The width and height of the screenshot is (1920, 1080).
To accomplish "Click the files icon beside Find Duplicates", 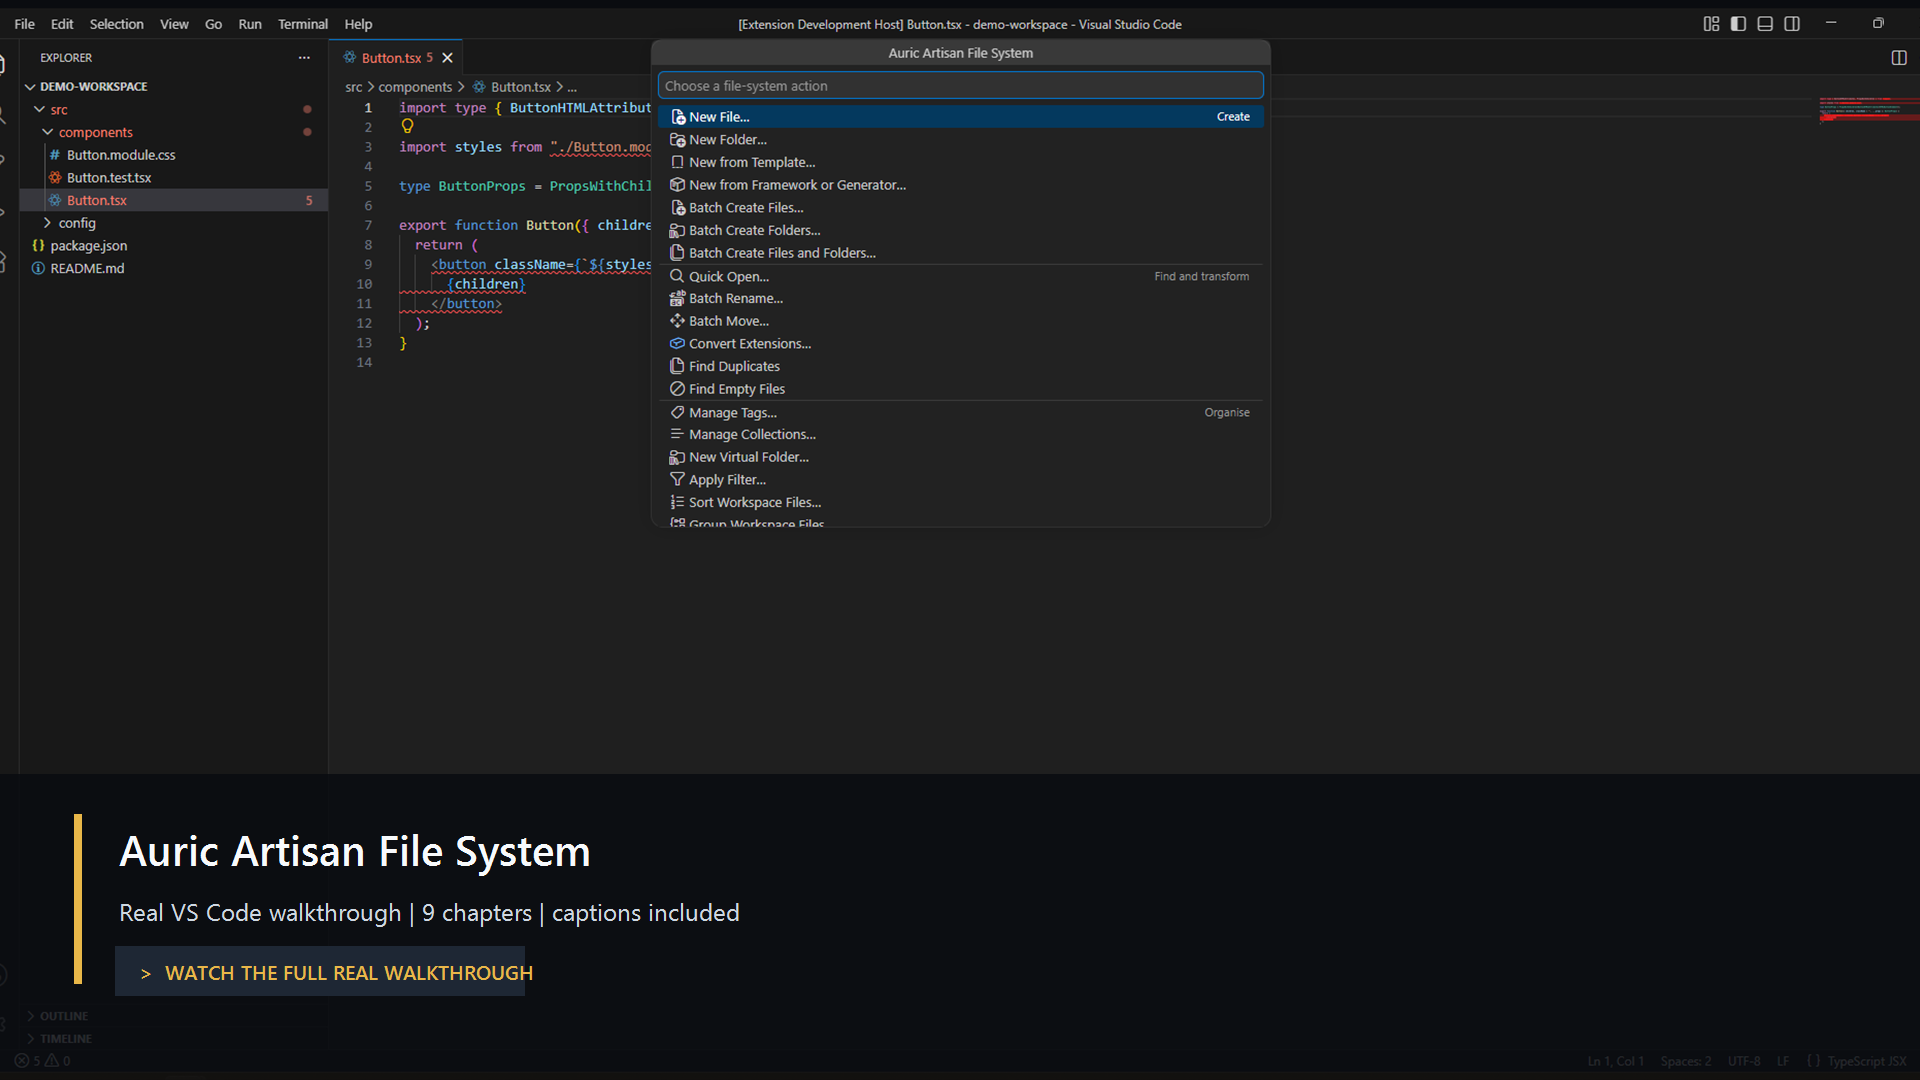I will pos(678,366).
